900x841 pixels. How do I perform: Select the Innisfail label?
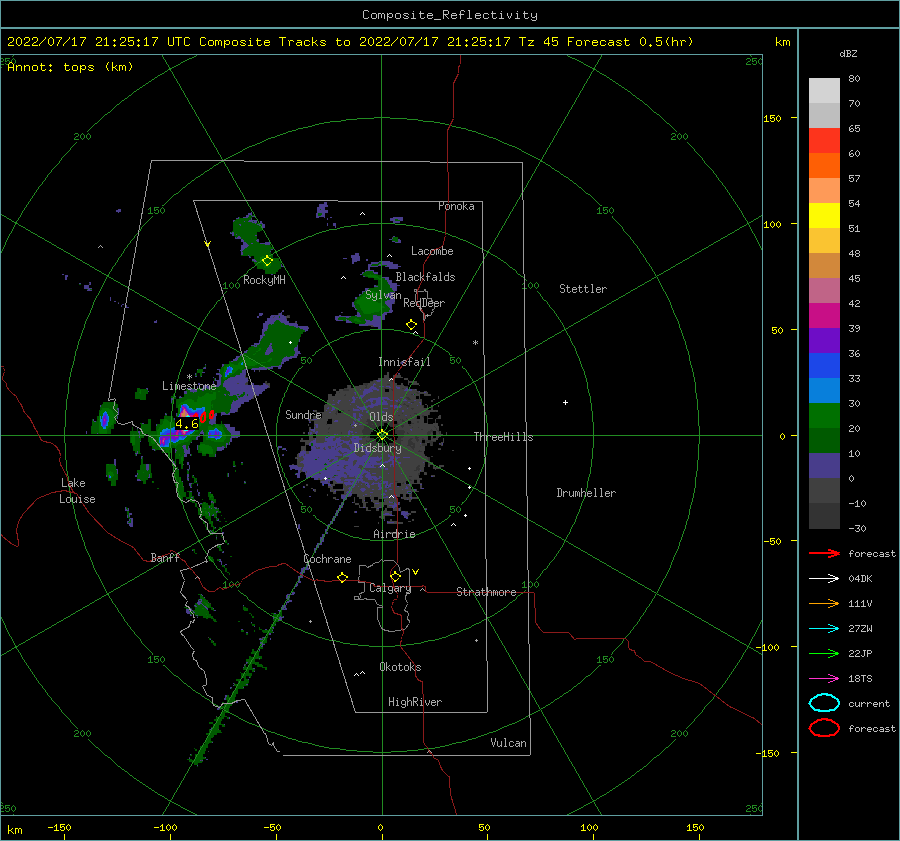click(x=404, y=362)
